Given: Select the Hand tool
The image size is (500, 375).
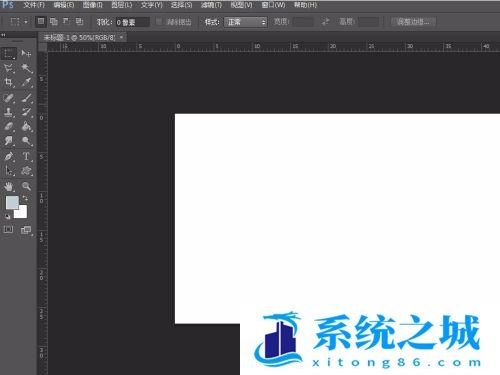Looking at the screenshot, I should (9, 186).
